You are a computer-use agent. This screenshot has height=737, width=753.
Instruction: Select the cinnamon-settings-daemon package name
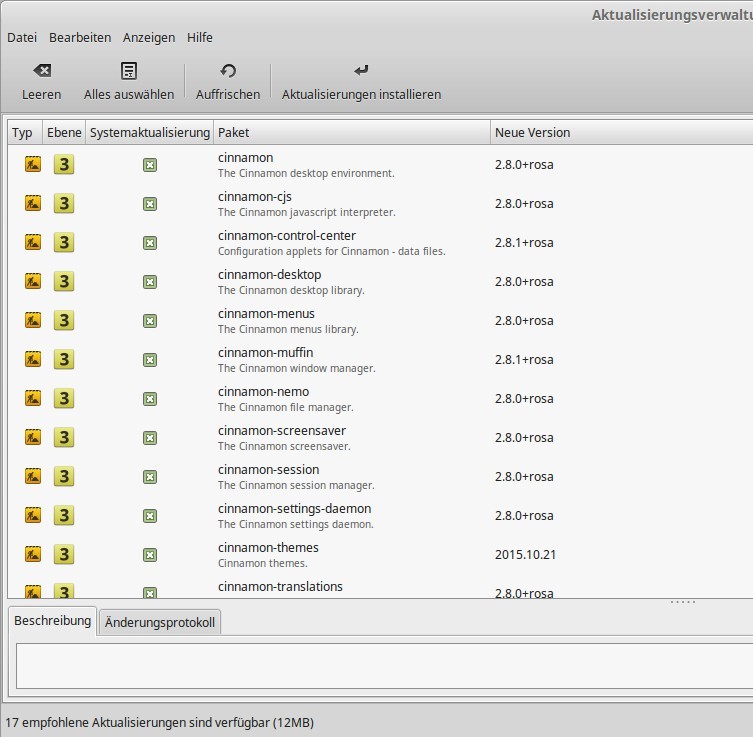tap(294, 508)
